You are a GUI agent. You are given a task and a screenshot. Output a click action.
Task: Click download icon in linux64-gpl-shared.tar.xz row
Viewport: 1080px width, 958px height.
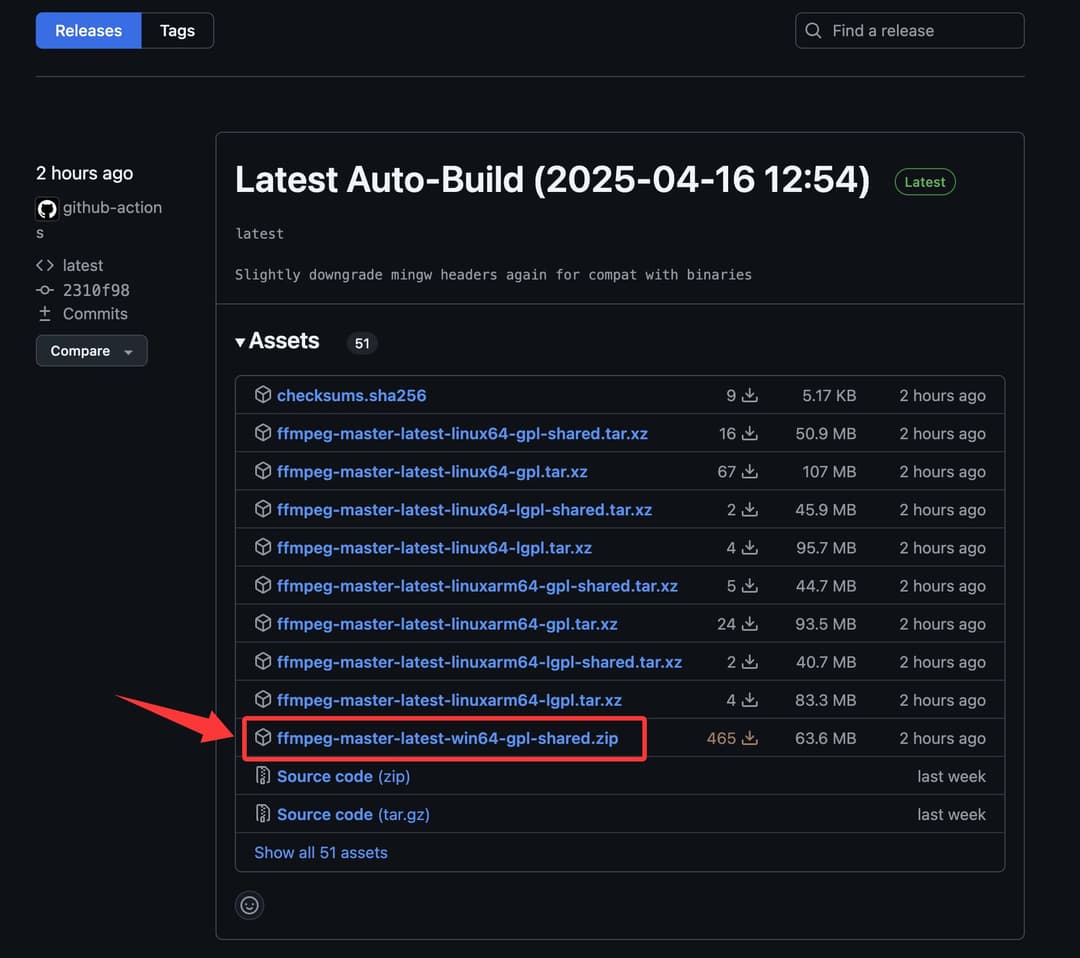750,434
